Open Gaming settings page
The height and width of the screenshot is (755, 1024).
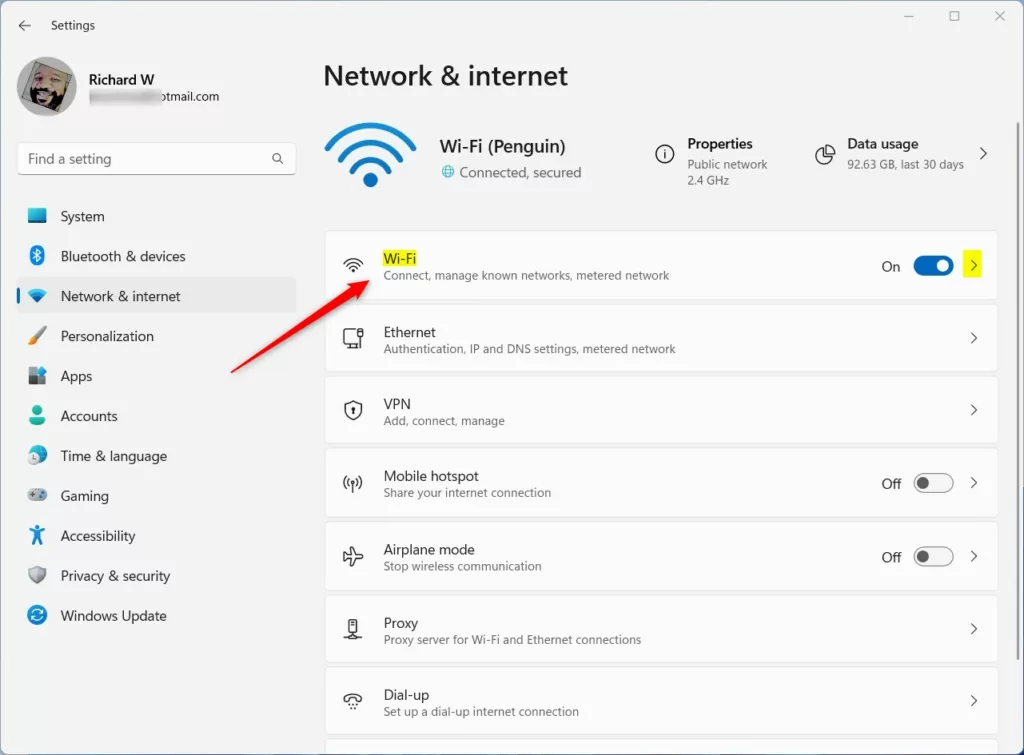pyautogui.click(x=157, y=496)
